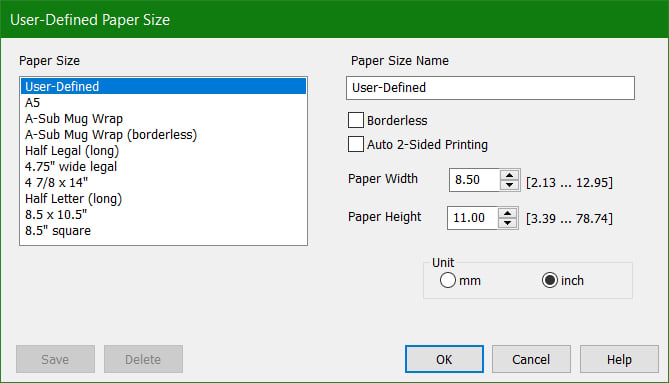The width and height of the screenshot is (669, 383).
Task: Select A-Sub Mug Wrap (borderless) entry
Action: click(163, 134)
